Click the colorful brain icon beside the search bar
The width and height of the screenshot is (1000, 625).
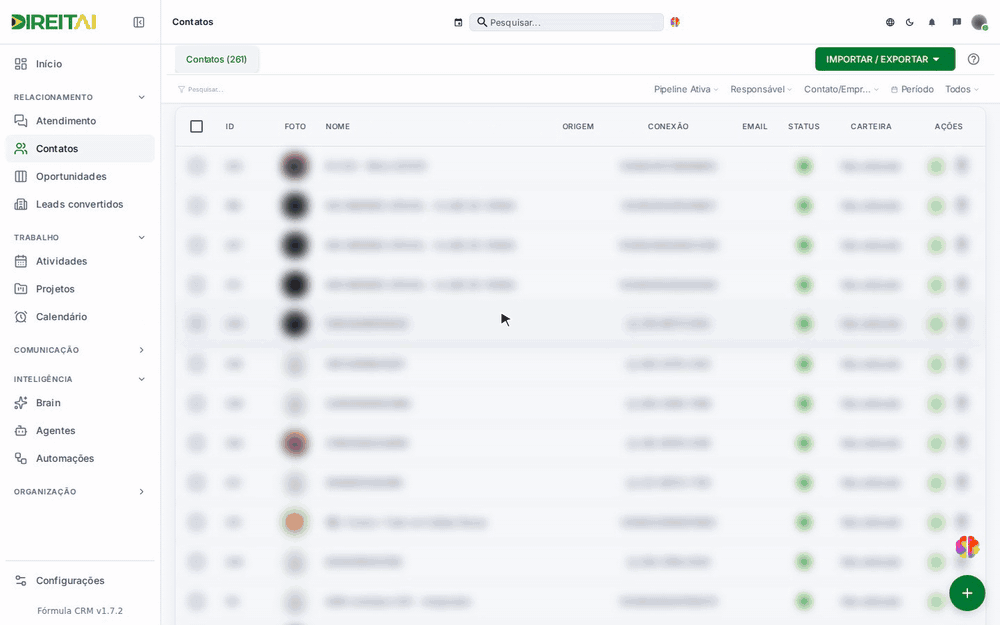coord(675,22)
